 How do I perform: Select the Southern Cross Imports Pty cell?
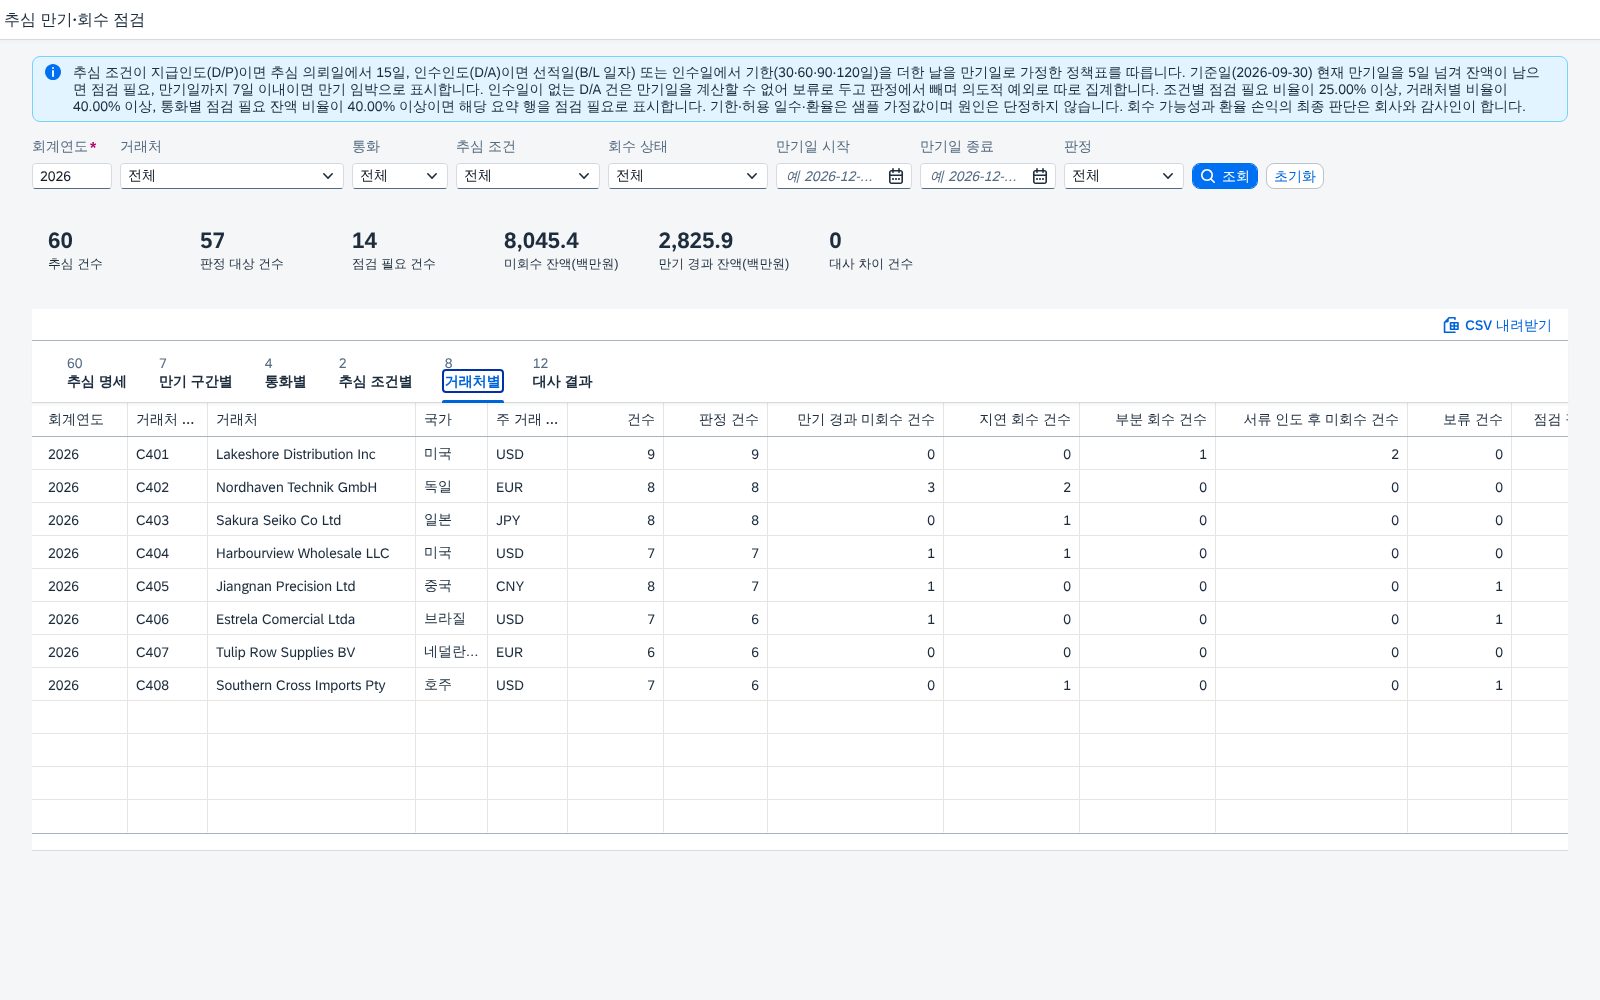(311, 685)
